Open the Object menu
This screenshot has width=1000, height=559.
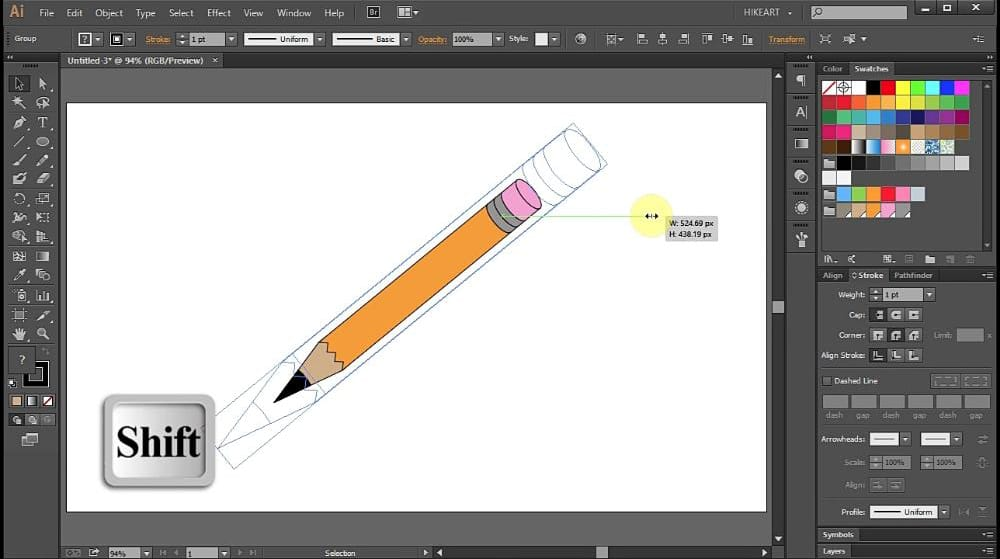pos(108,13)
